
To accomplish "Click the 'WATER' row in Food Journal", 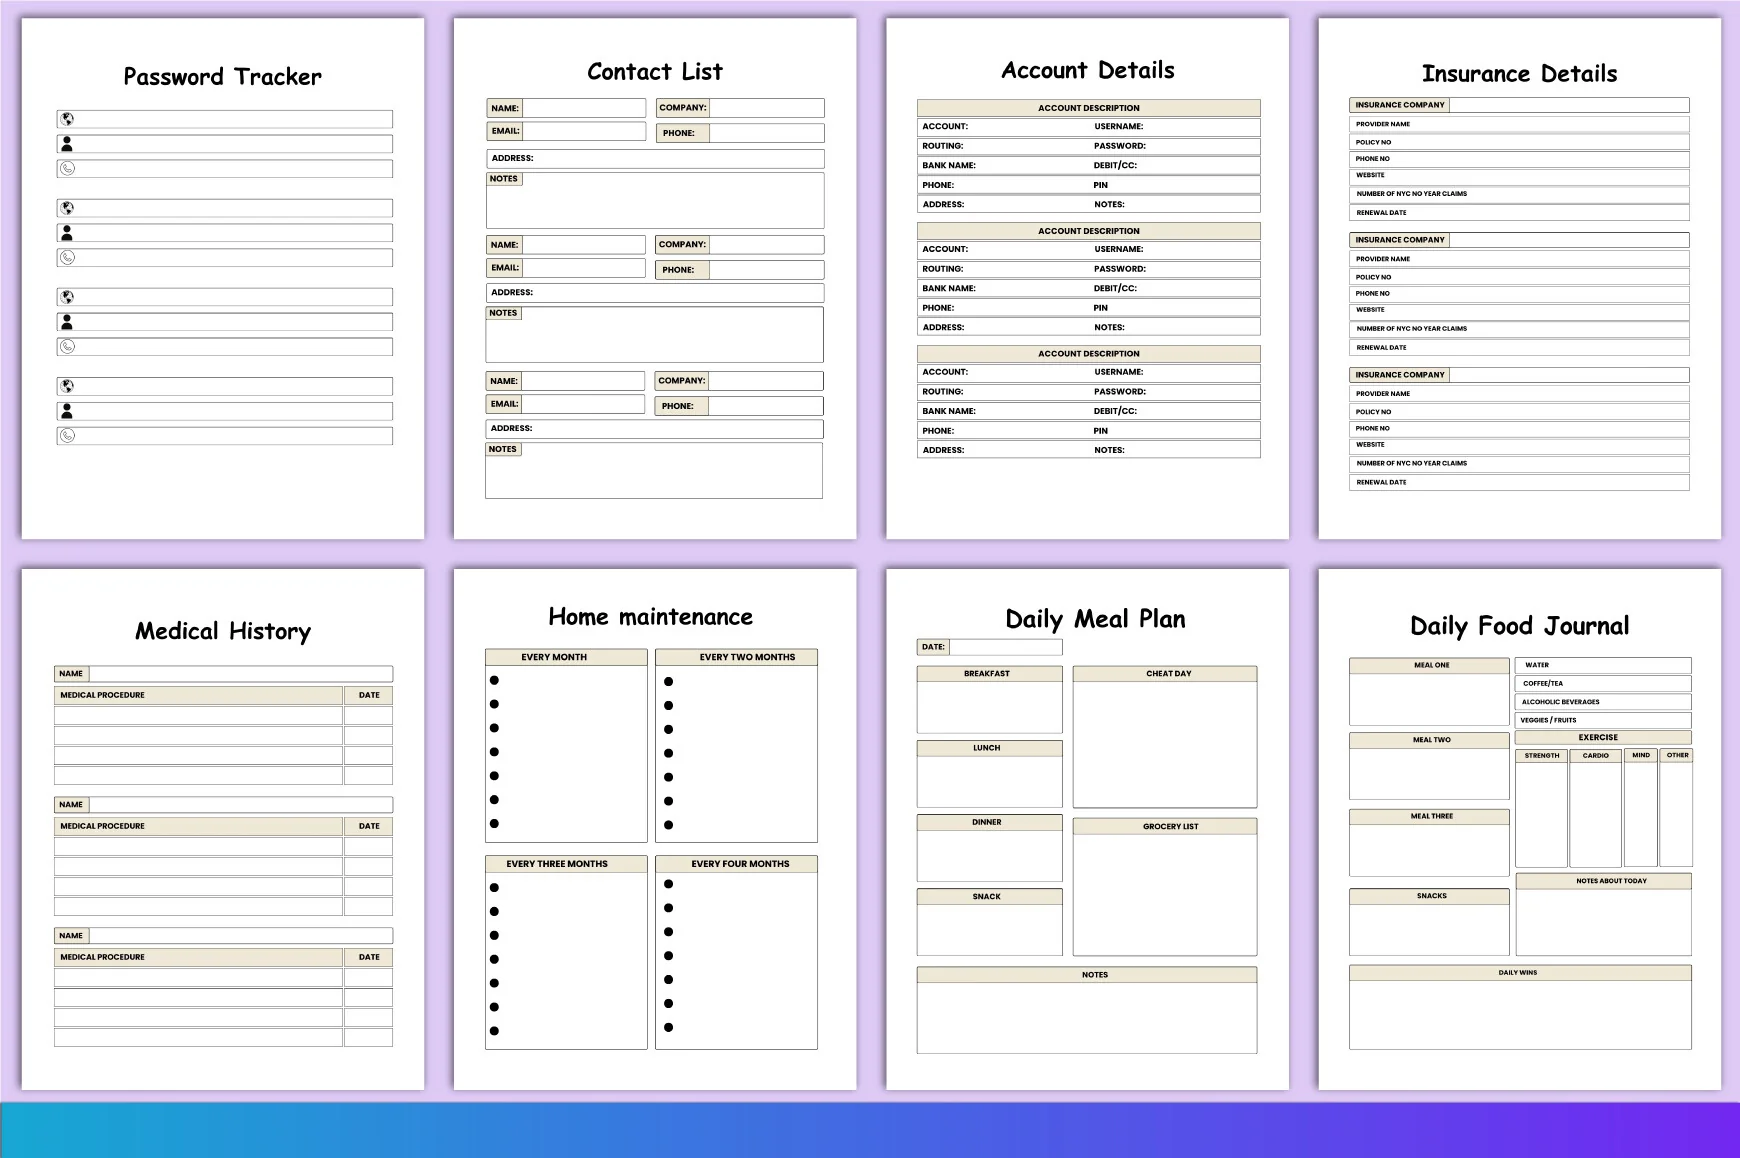I will (x=1603, y=665).
